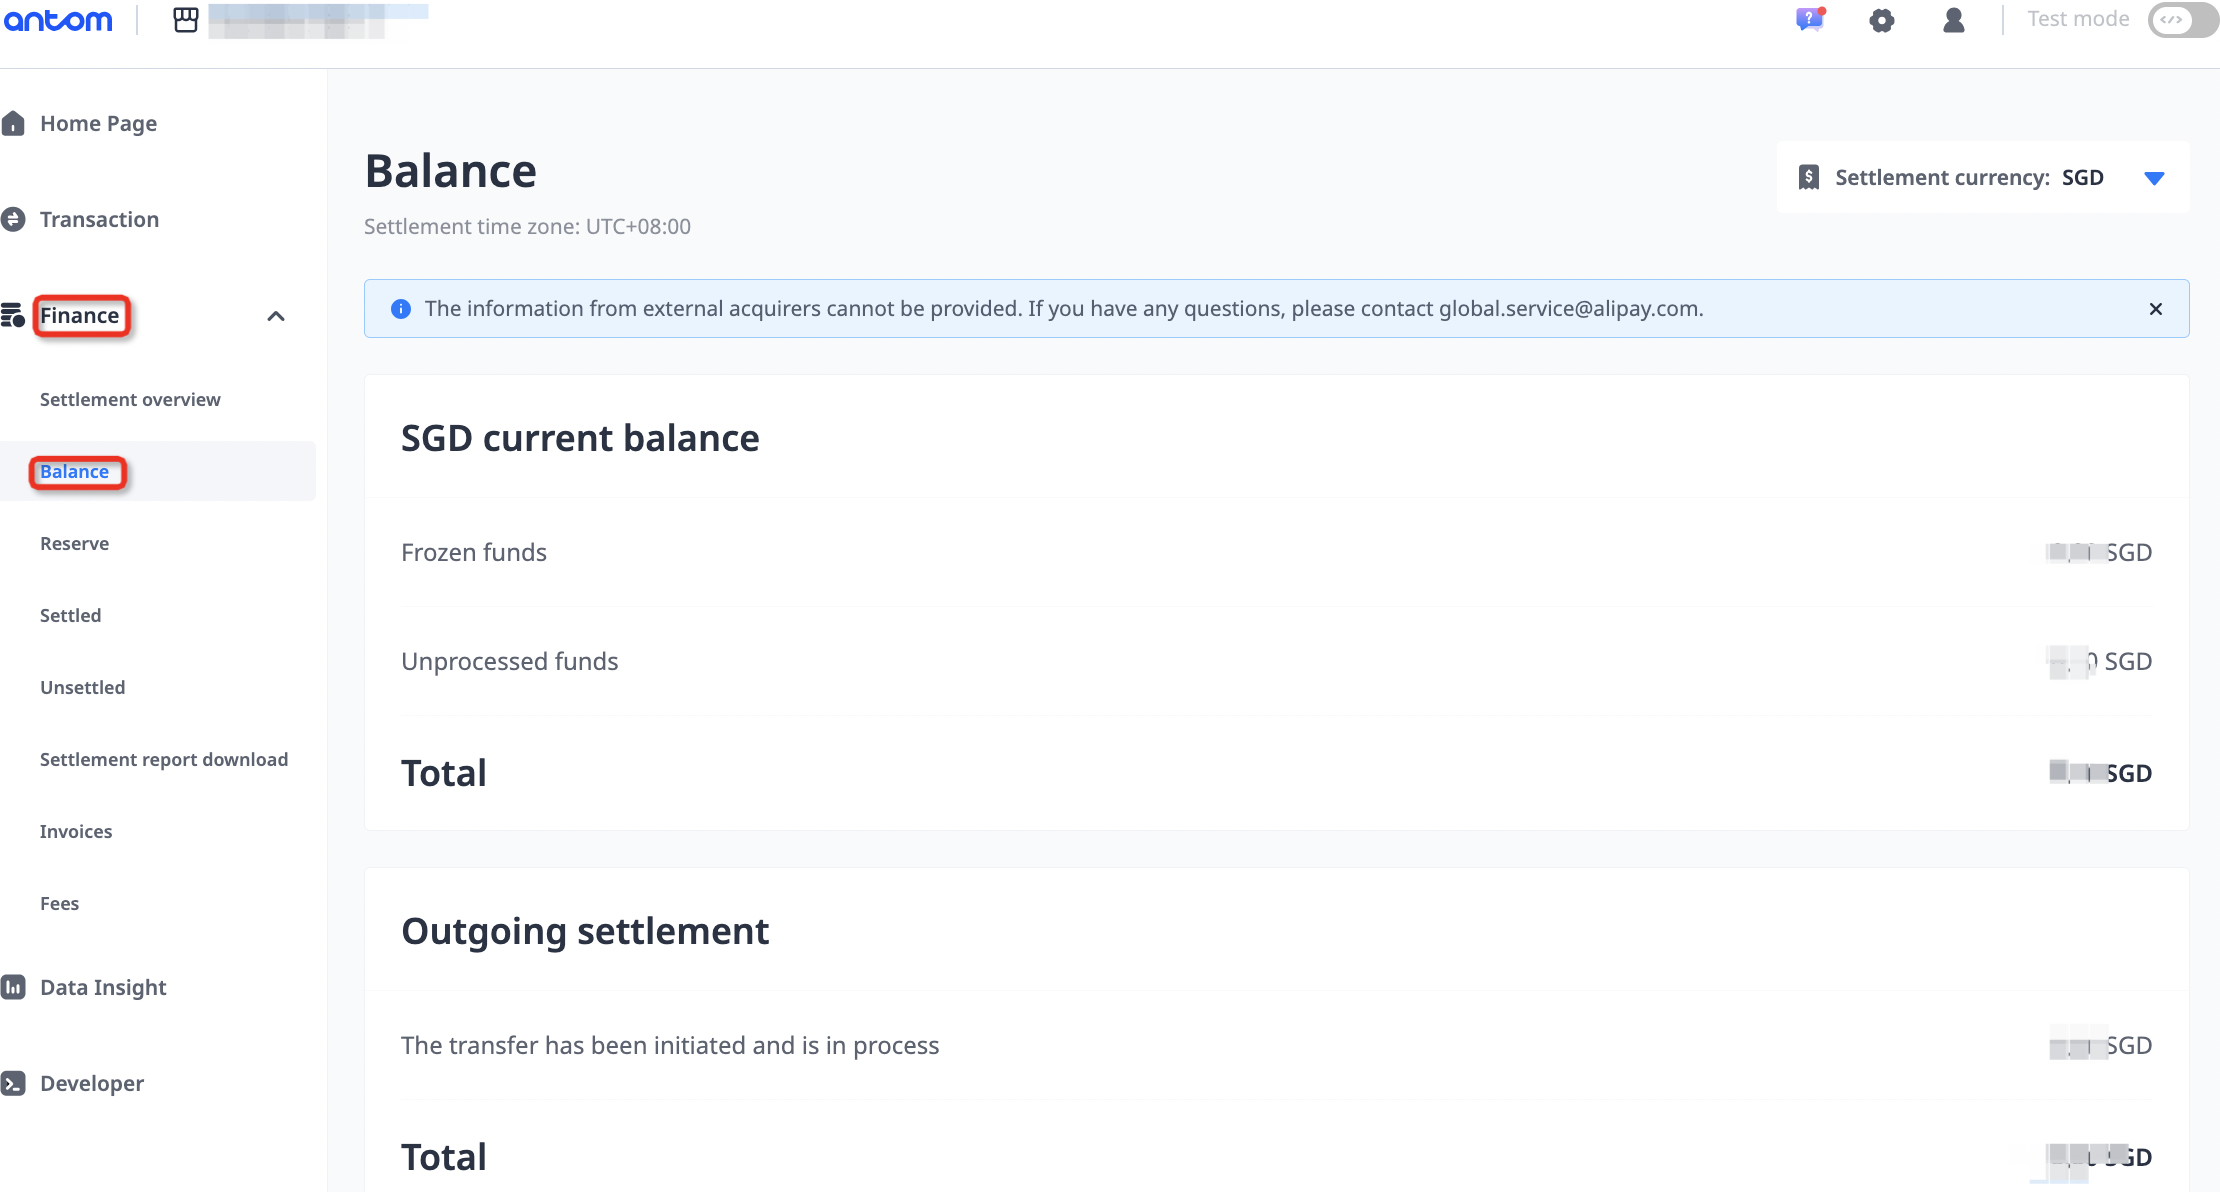Open Settlement report download
The height and width of the screenshot is (1192, 2220).
164,760
